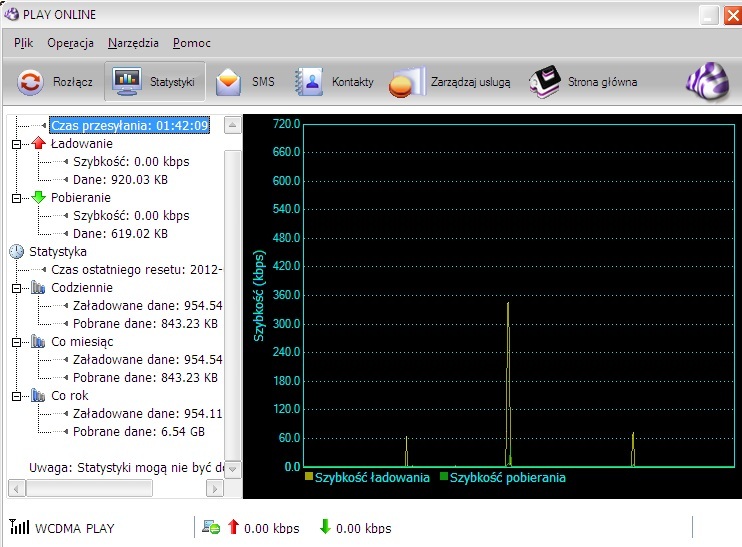Open the Statystyki monitor icon

click(127, 81)
